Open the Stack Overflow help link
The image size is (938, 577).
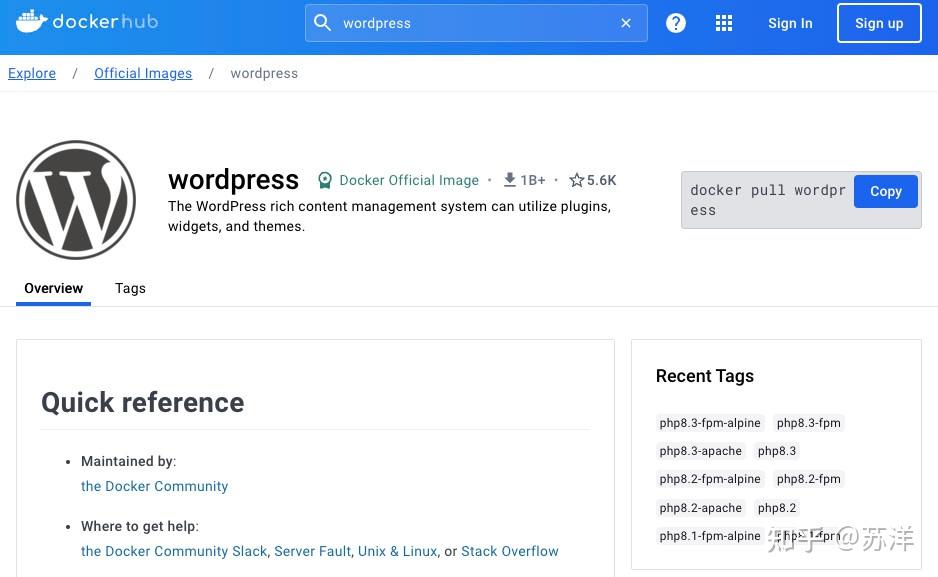[509, 551]
